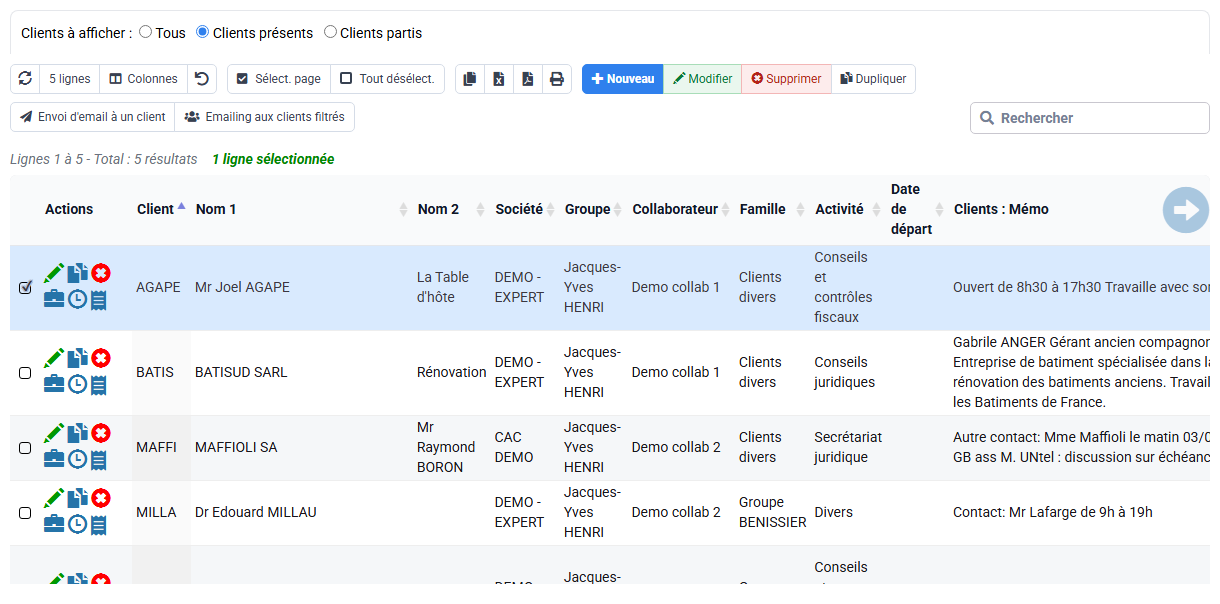Click the Rechercher search field
This screenshot has width=1220, height=604.
[1090, 118]
